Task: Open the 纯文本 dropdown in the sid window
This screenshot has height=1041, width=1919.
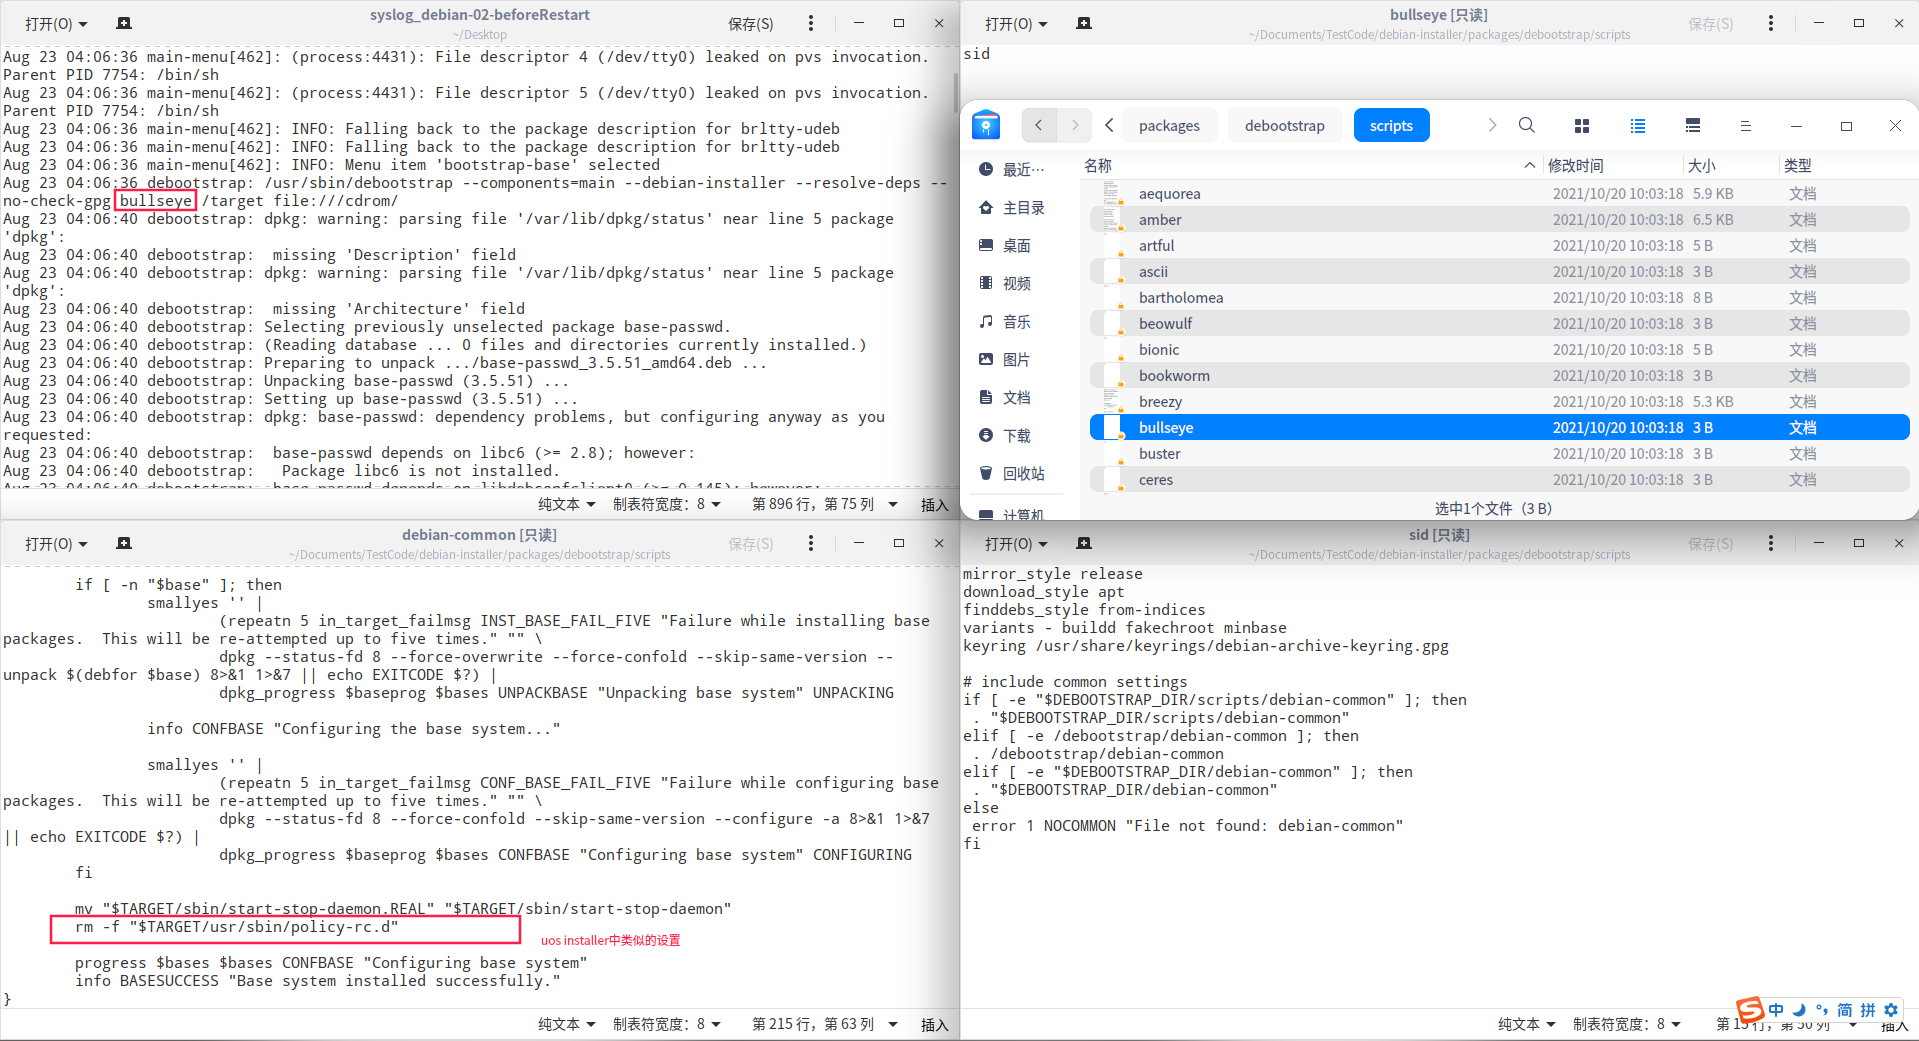Action: 1527,1024
